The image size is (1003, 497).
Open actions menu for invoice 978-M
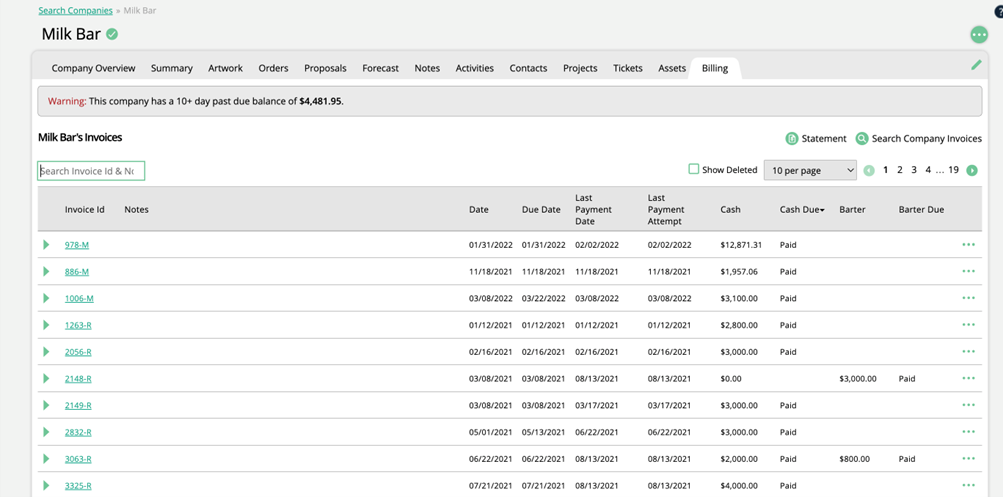(x=968, y=244)
